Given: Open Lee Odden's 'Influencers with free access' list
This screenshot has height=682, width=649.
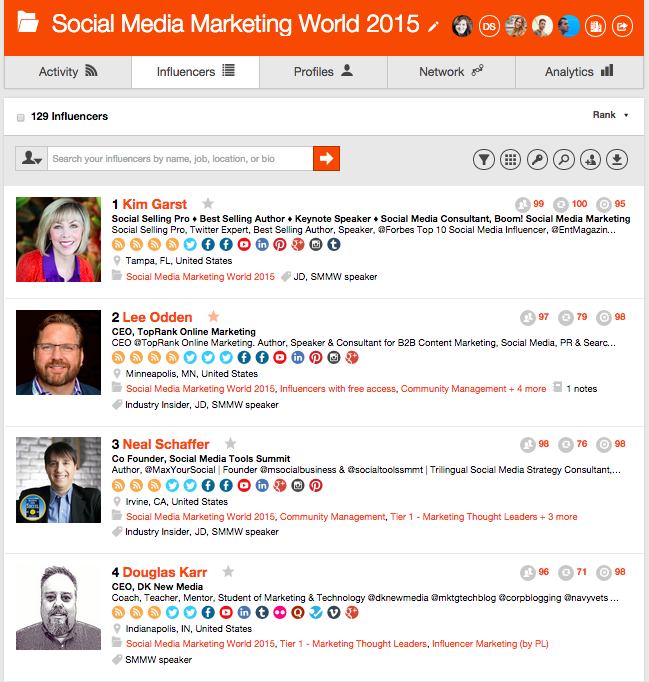Looking at the screenshot, I should [338, 389].
